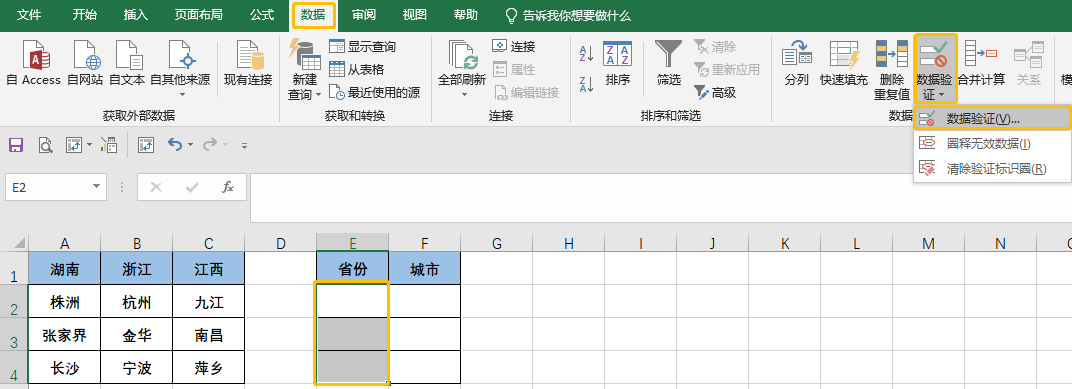Click 快速填充 flash fill
Image resolution: width=1072 pixels, height=389 pixels.
pyautogui.click(x=844, y=64)
